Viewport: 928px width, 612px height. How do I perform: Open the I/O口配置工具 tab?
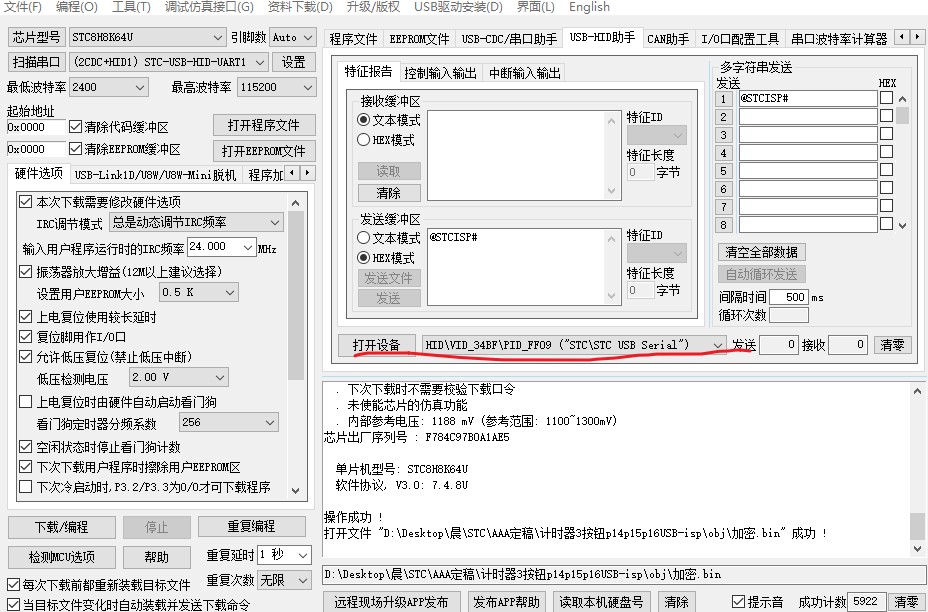(740, 39)
